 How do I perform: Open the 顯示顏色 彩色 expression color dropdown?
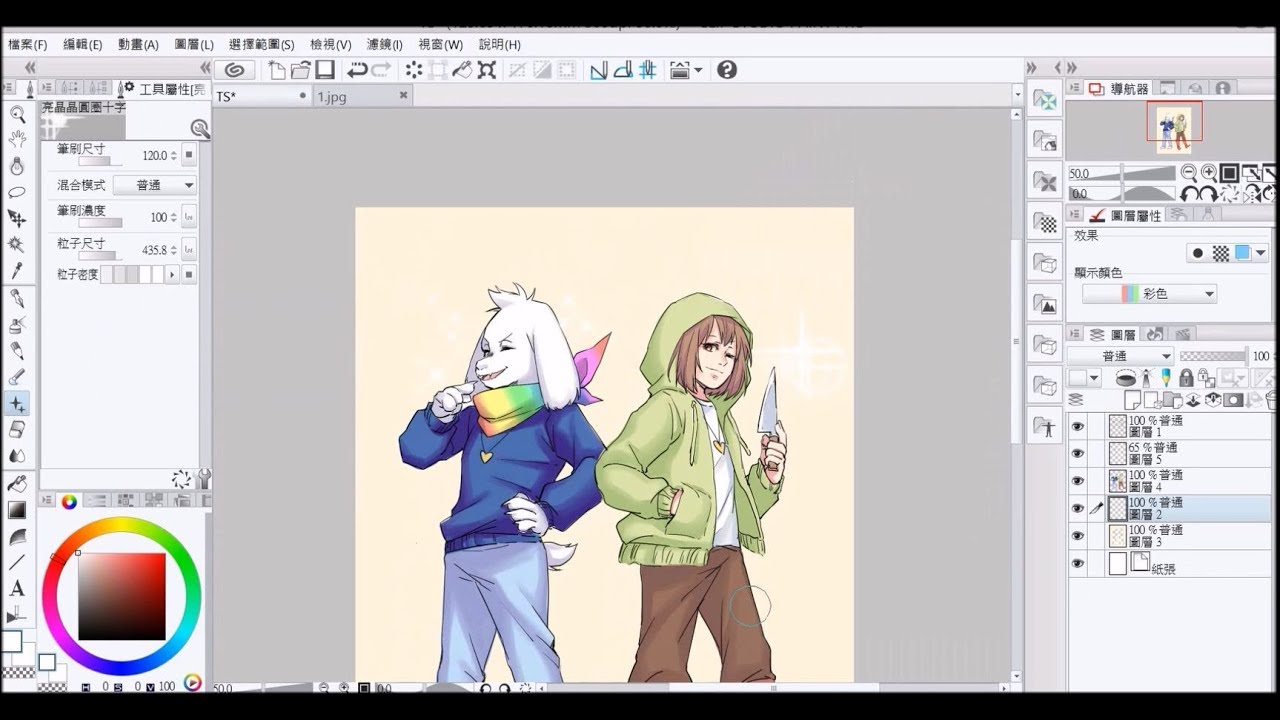[1149, 294]
